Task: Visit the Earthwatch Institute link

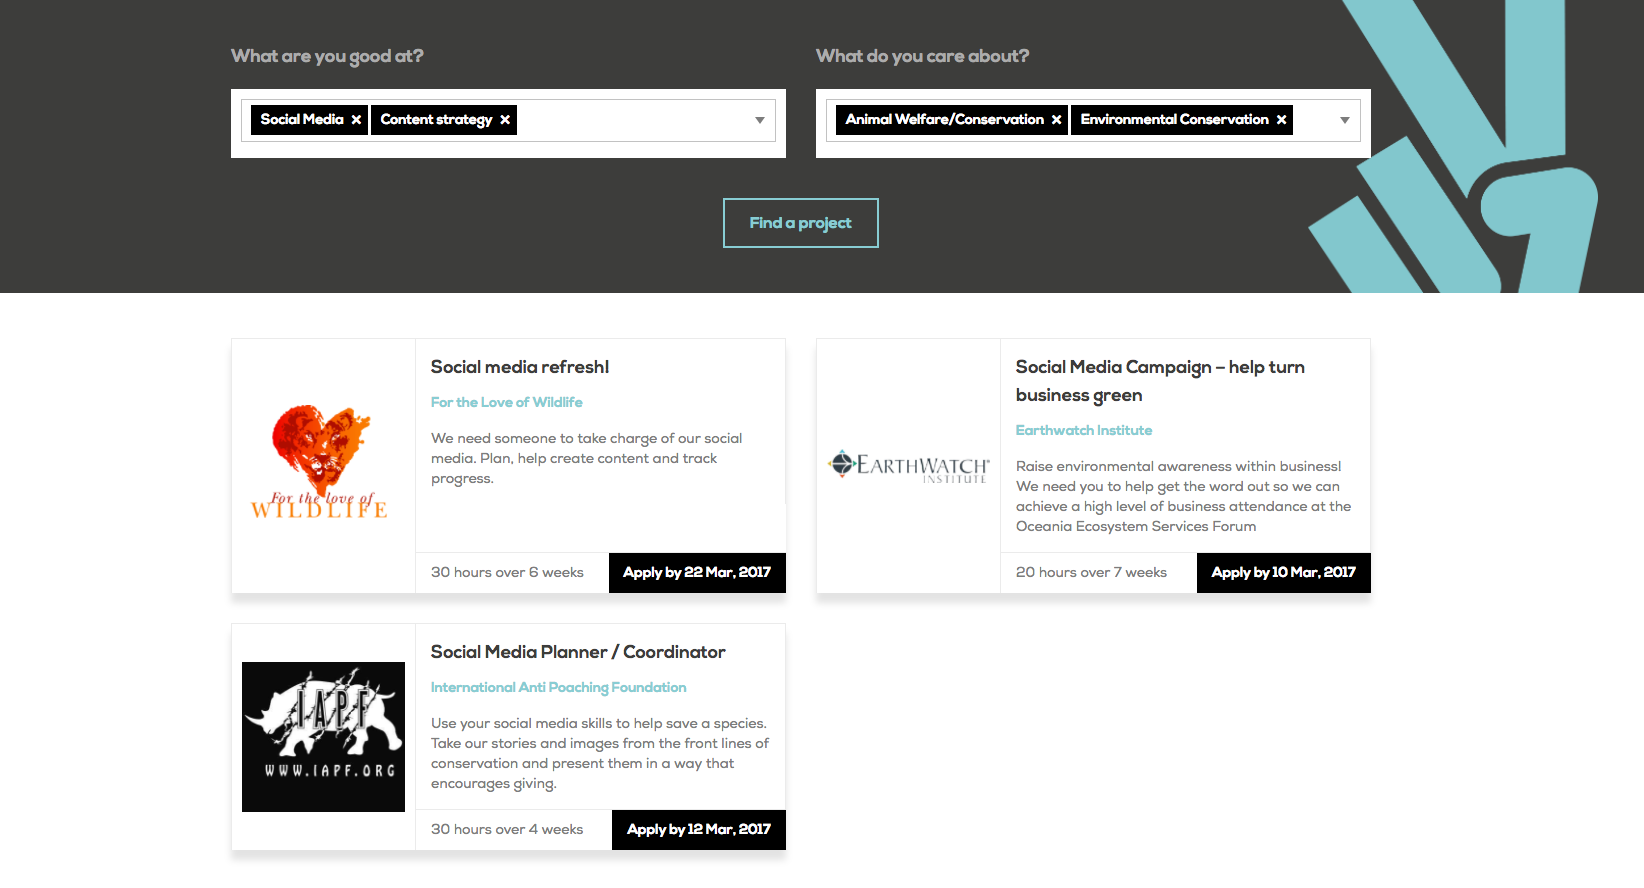Action: click(x=1084, y=430)
